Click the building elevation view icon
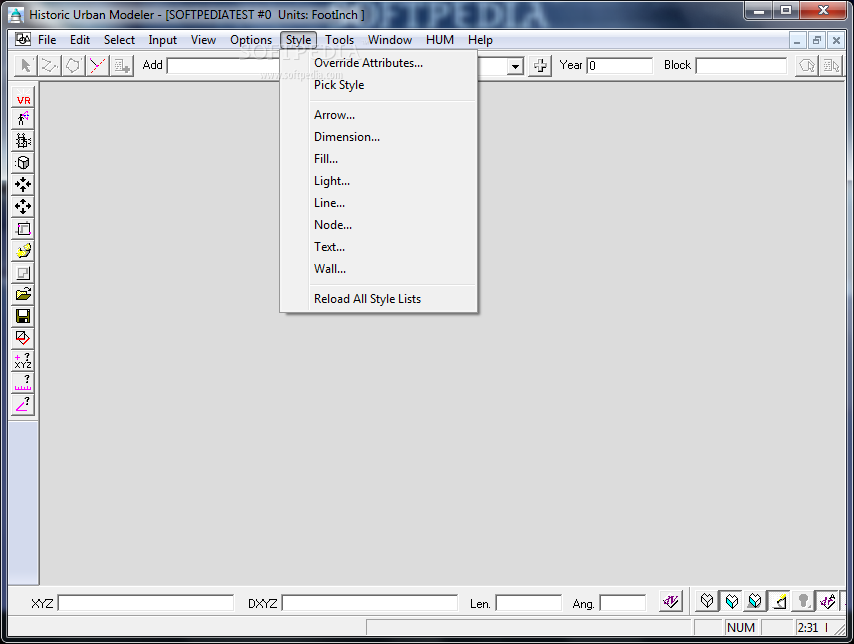The image size is (854, 644). pos(23,141)
